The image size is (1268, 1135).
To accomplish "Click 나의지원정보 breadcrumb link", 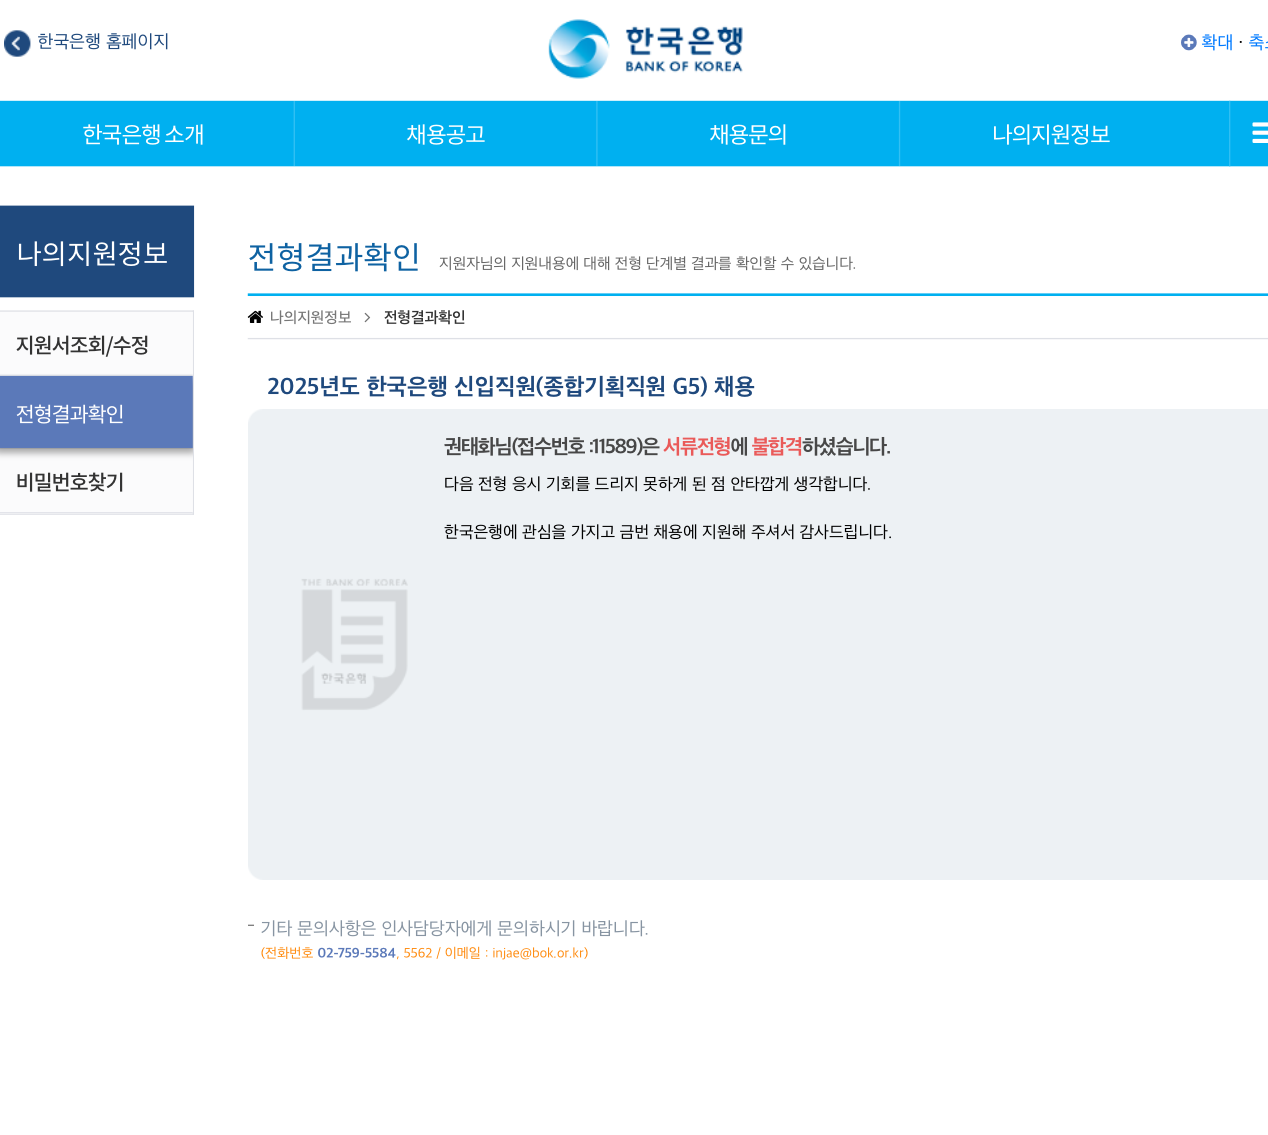I will coord(311,317).
